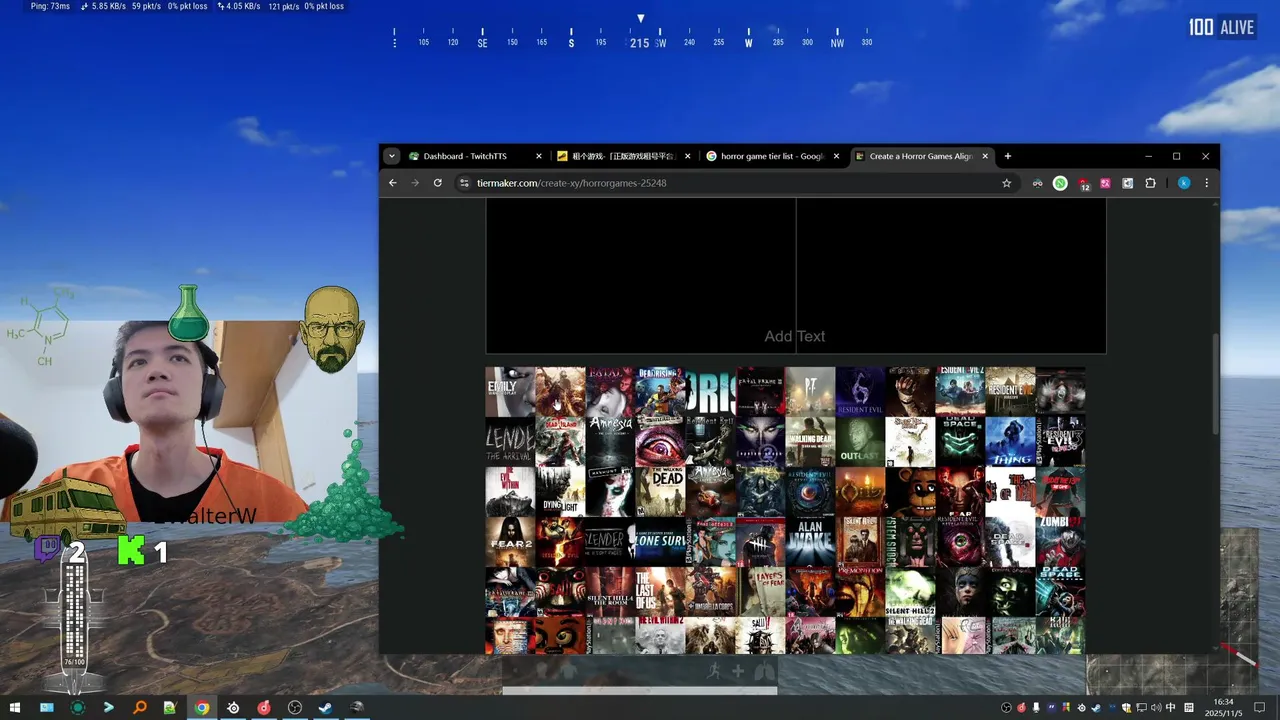Open the orange search app in taskbar
The image size is (1280, 720).
[140, 707]
